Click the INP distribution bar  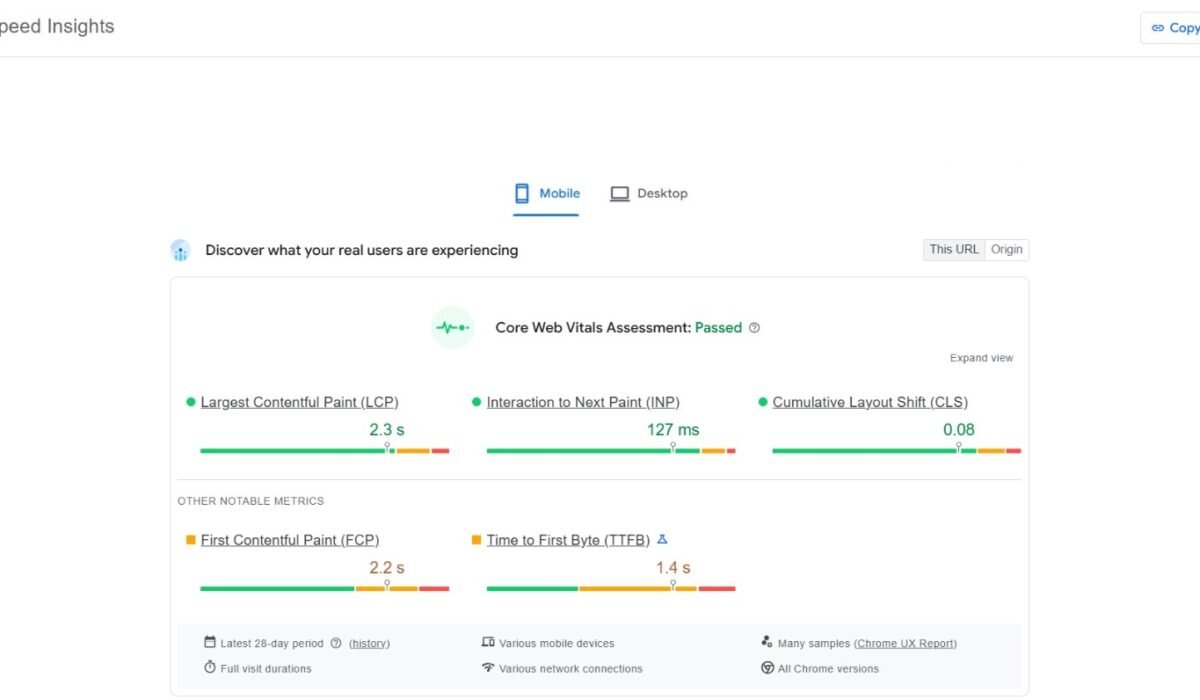611,451
